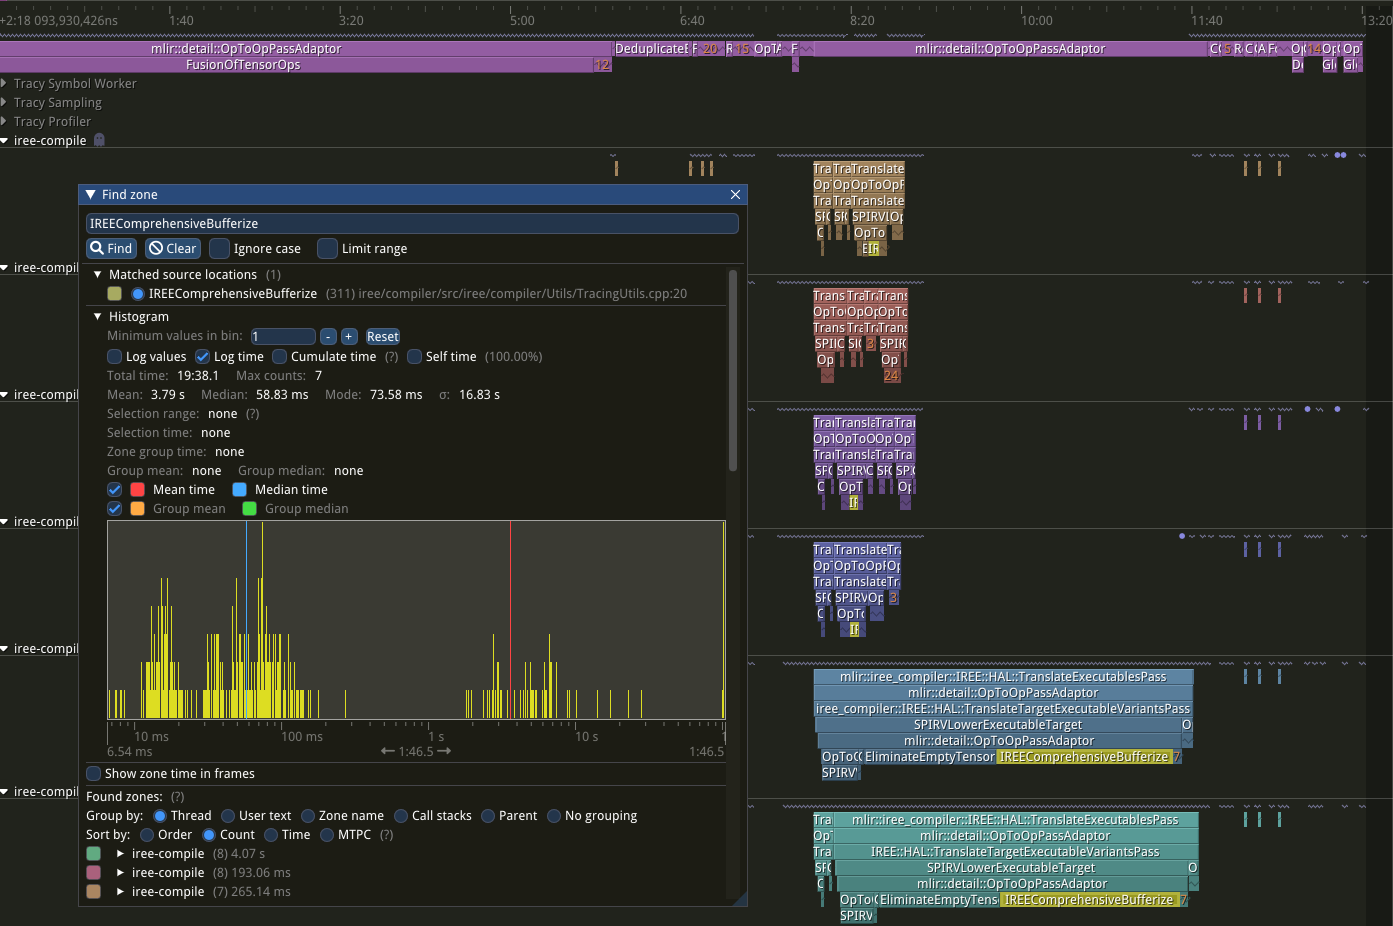Click the blue Median time color swatch
This screenshot has height=926, width=1393.
coord(240,489)
